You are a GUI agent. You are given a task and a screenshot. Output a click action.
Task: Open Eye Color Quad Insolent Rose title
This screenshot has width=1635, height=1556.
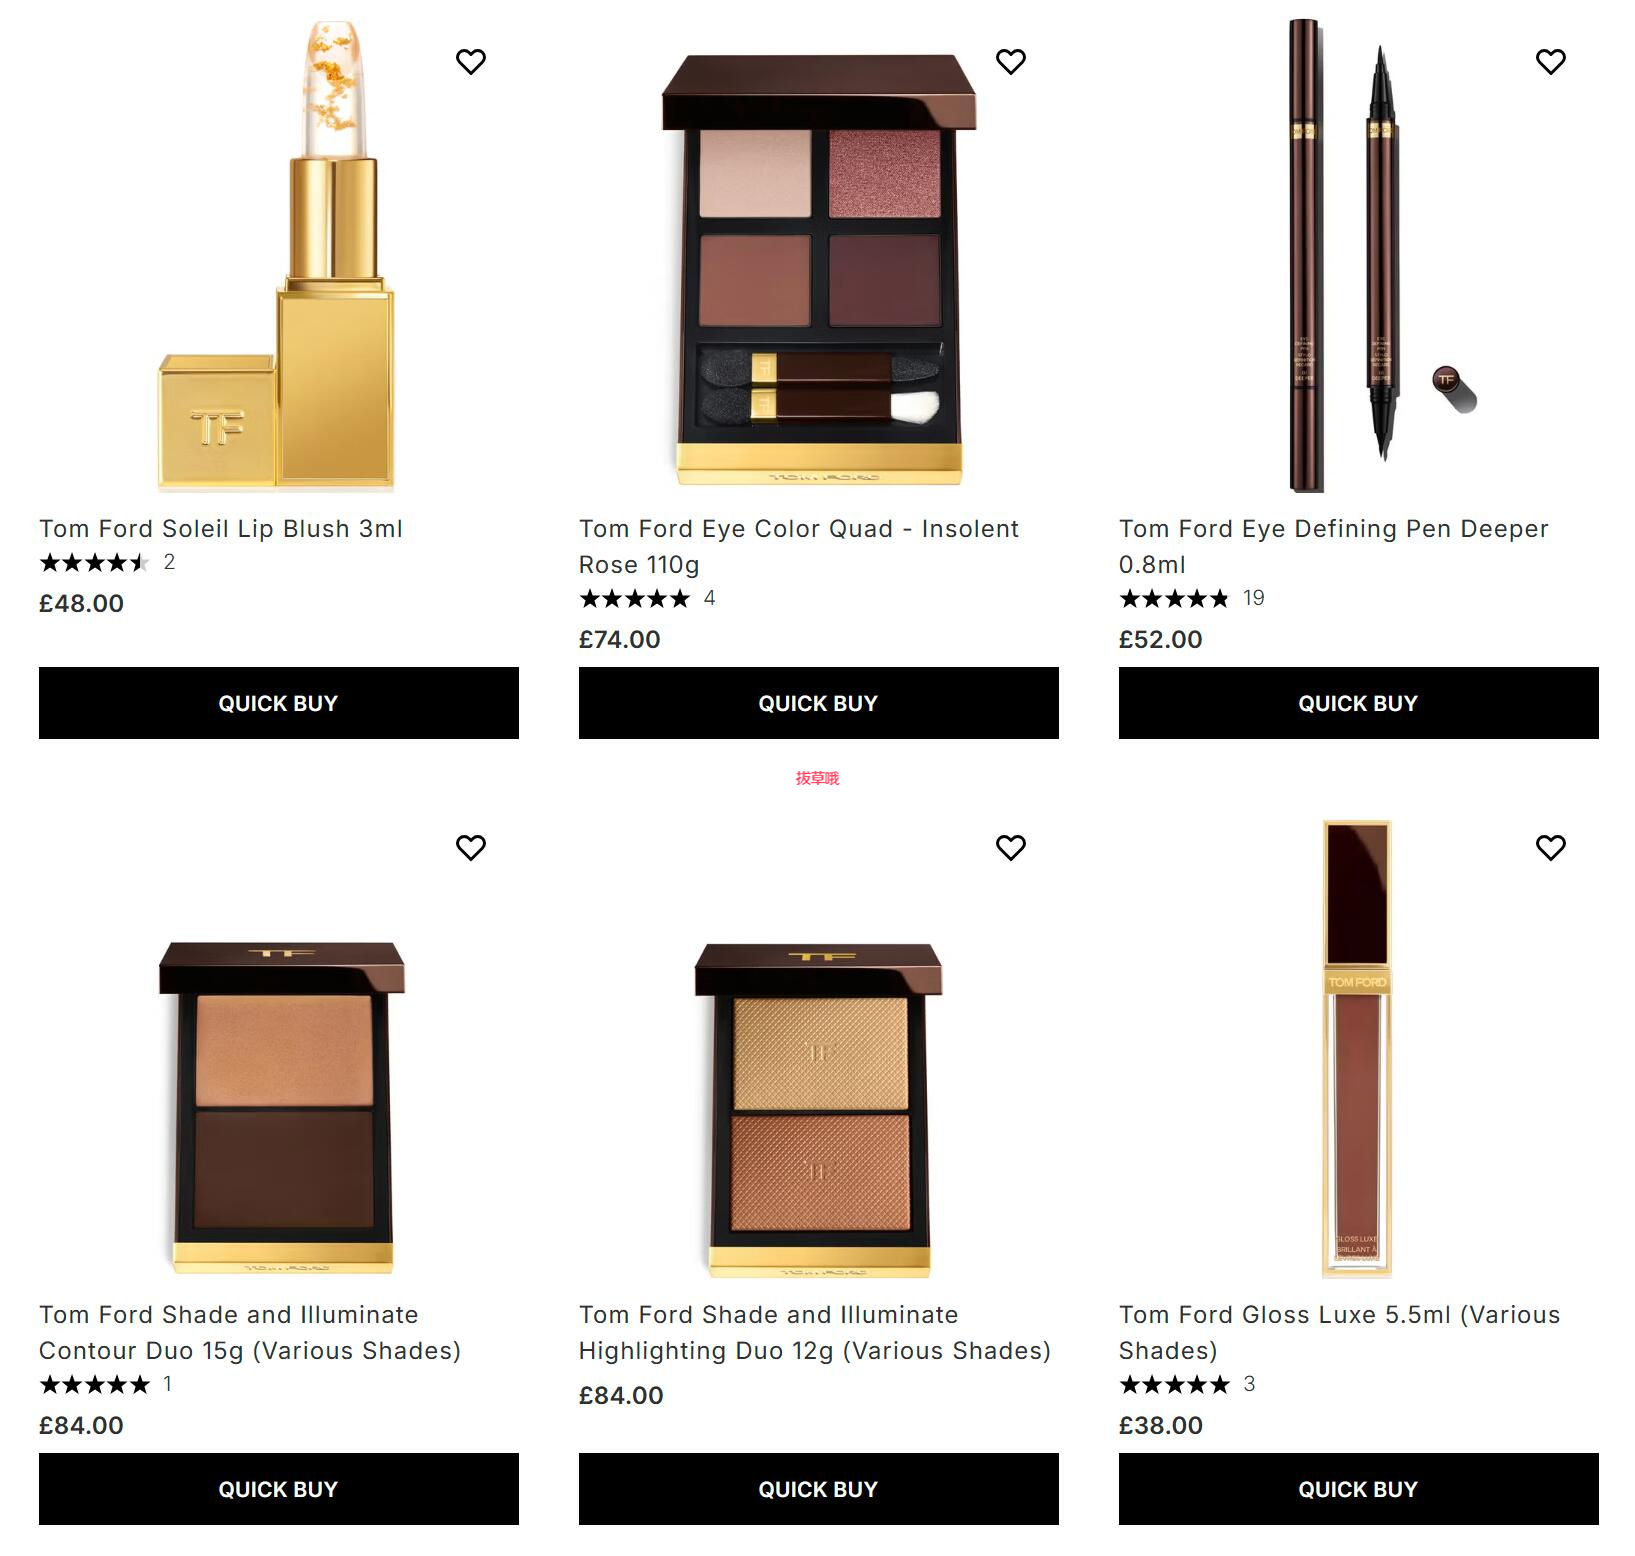click(799, 547)
